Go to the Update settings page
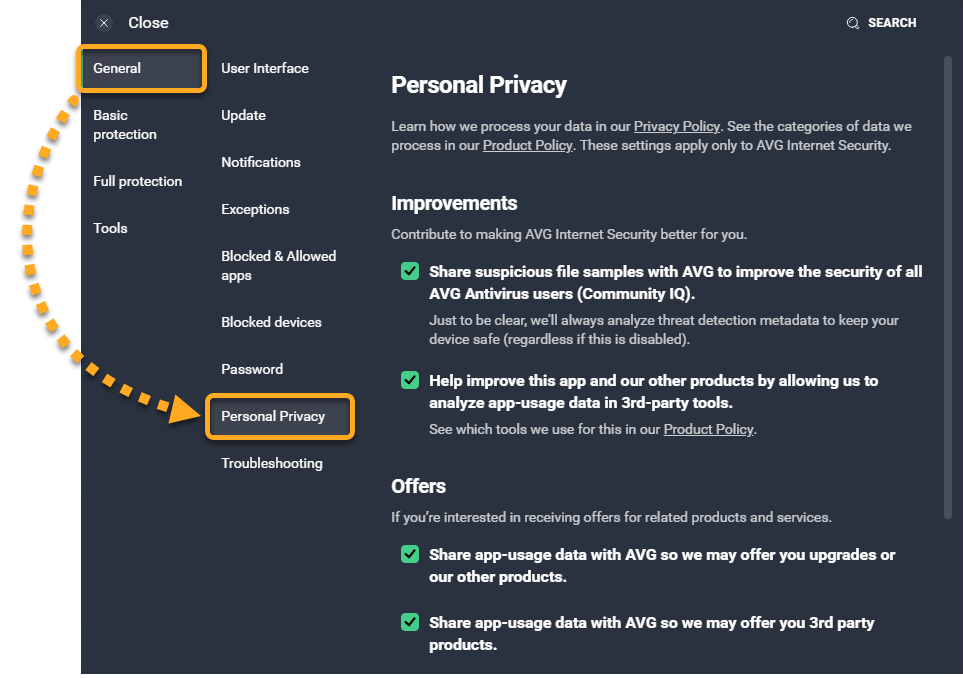 point(244,115)
